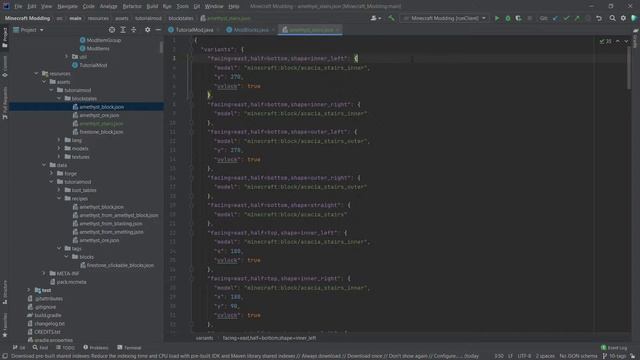Commit changes via Git checkmark icon
This screenshot has width=640, height=360.
(x=566, y=18)
